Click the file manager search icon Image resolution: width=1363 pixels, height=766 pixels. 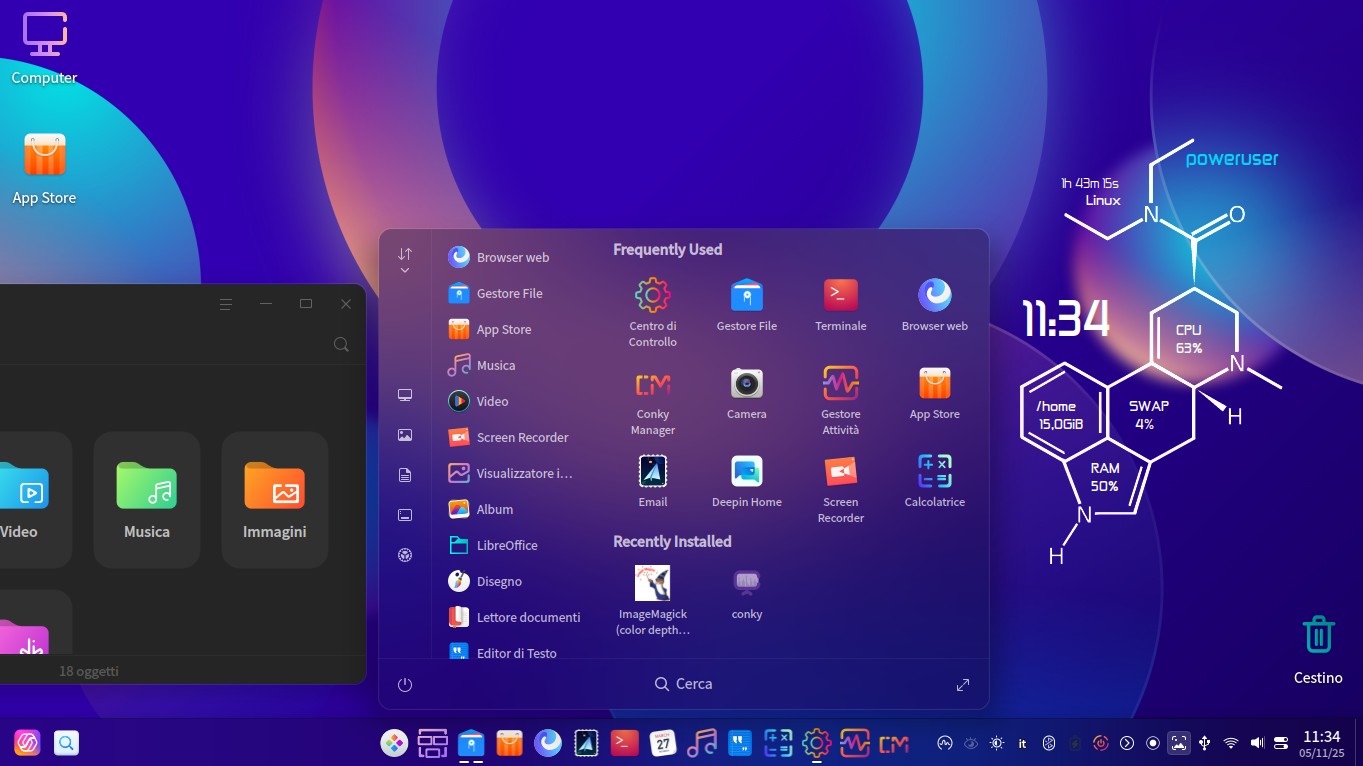pyautogui.click(x=341, y=344)
